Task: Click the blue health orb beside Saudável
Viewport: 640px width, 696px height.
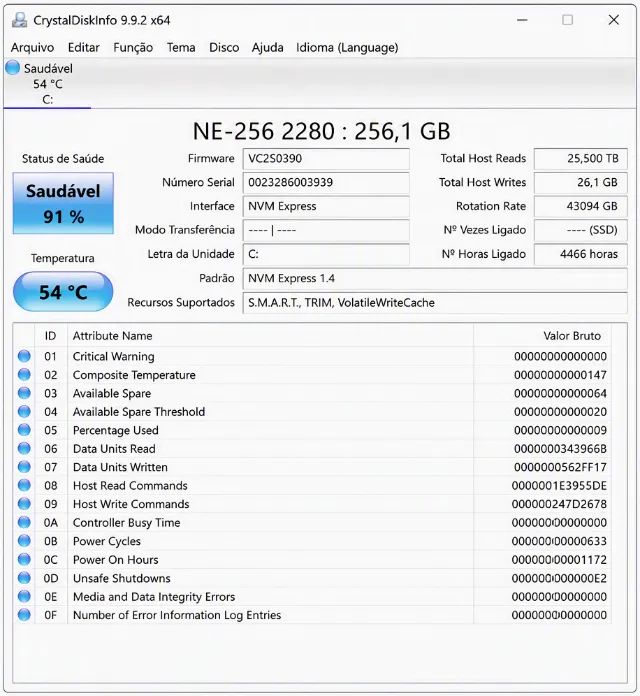Action: (x=13, y=68)
